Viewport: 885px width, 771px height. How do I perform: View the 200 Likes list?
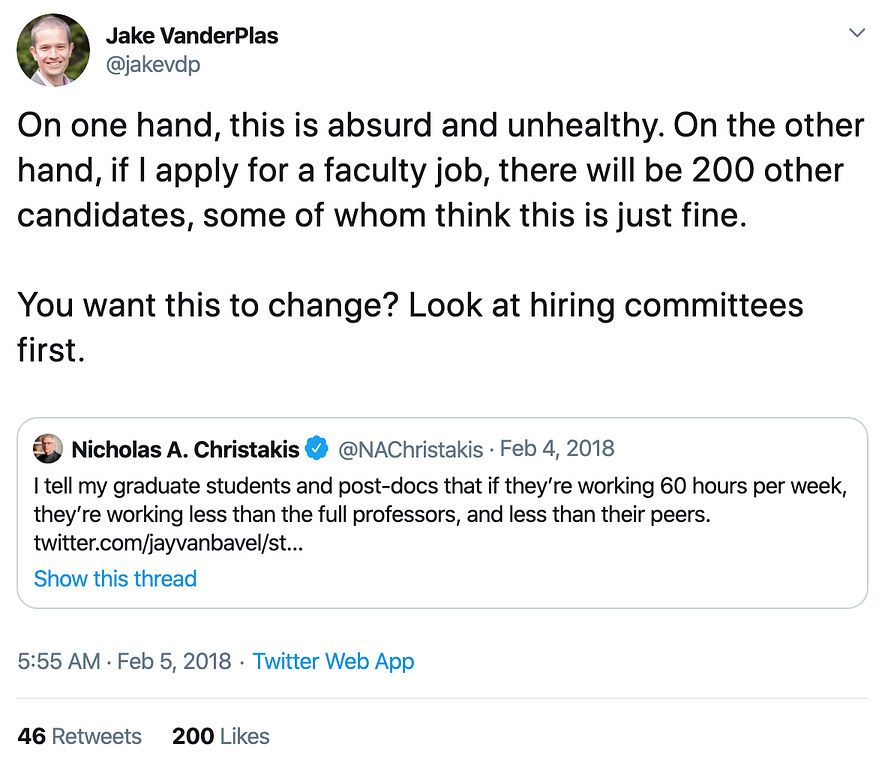click(220, 736)
